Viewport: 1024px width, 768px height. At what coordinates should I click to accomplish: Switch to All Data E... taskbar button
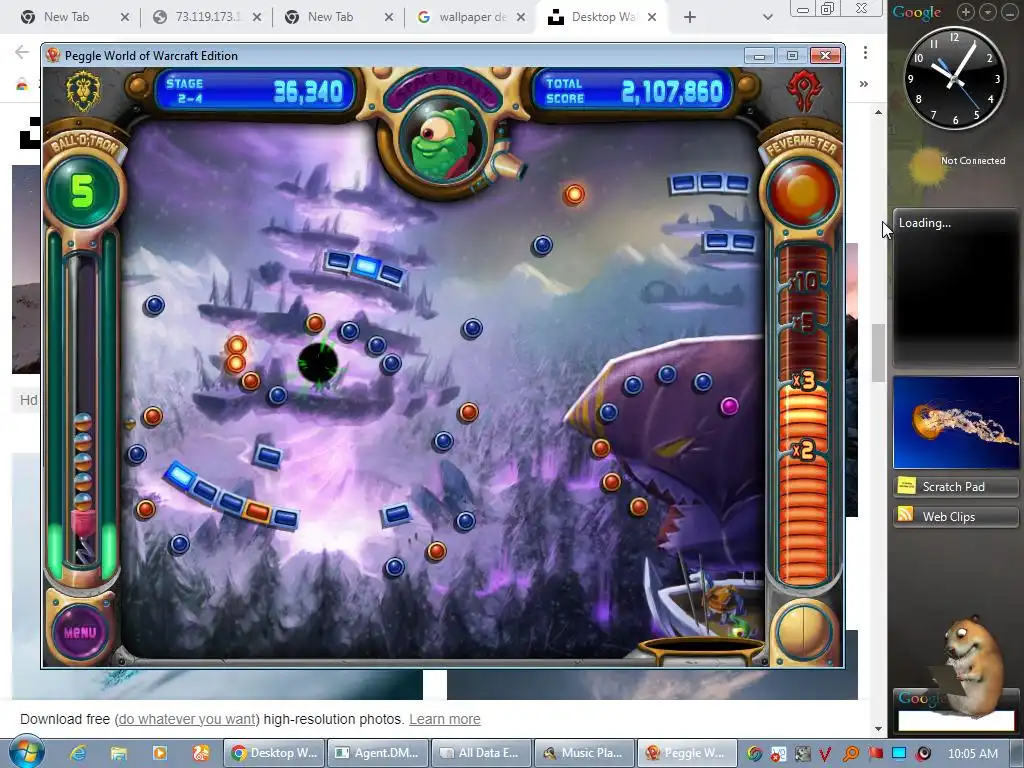coord(481,753)
